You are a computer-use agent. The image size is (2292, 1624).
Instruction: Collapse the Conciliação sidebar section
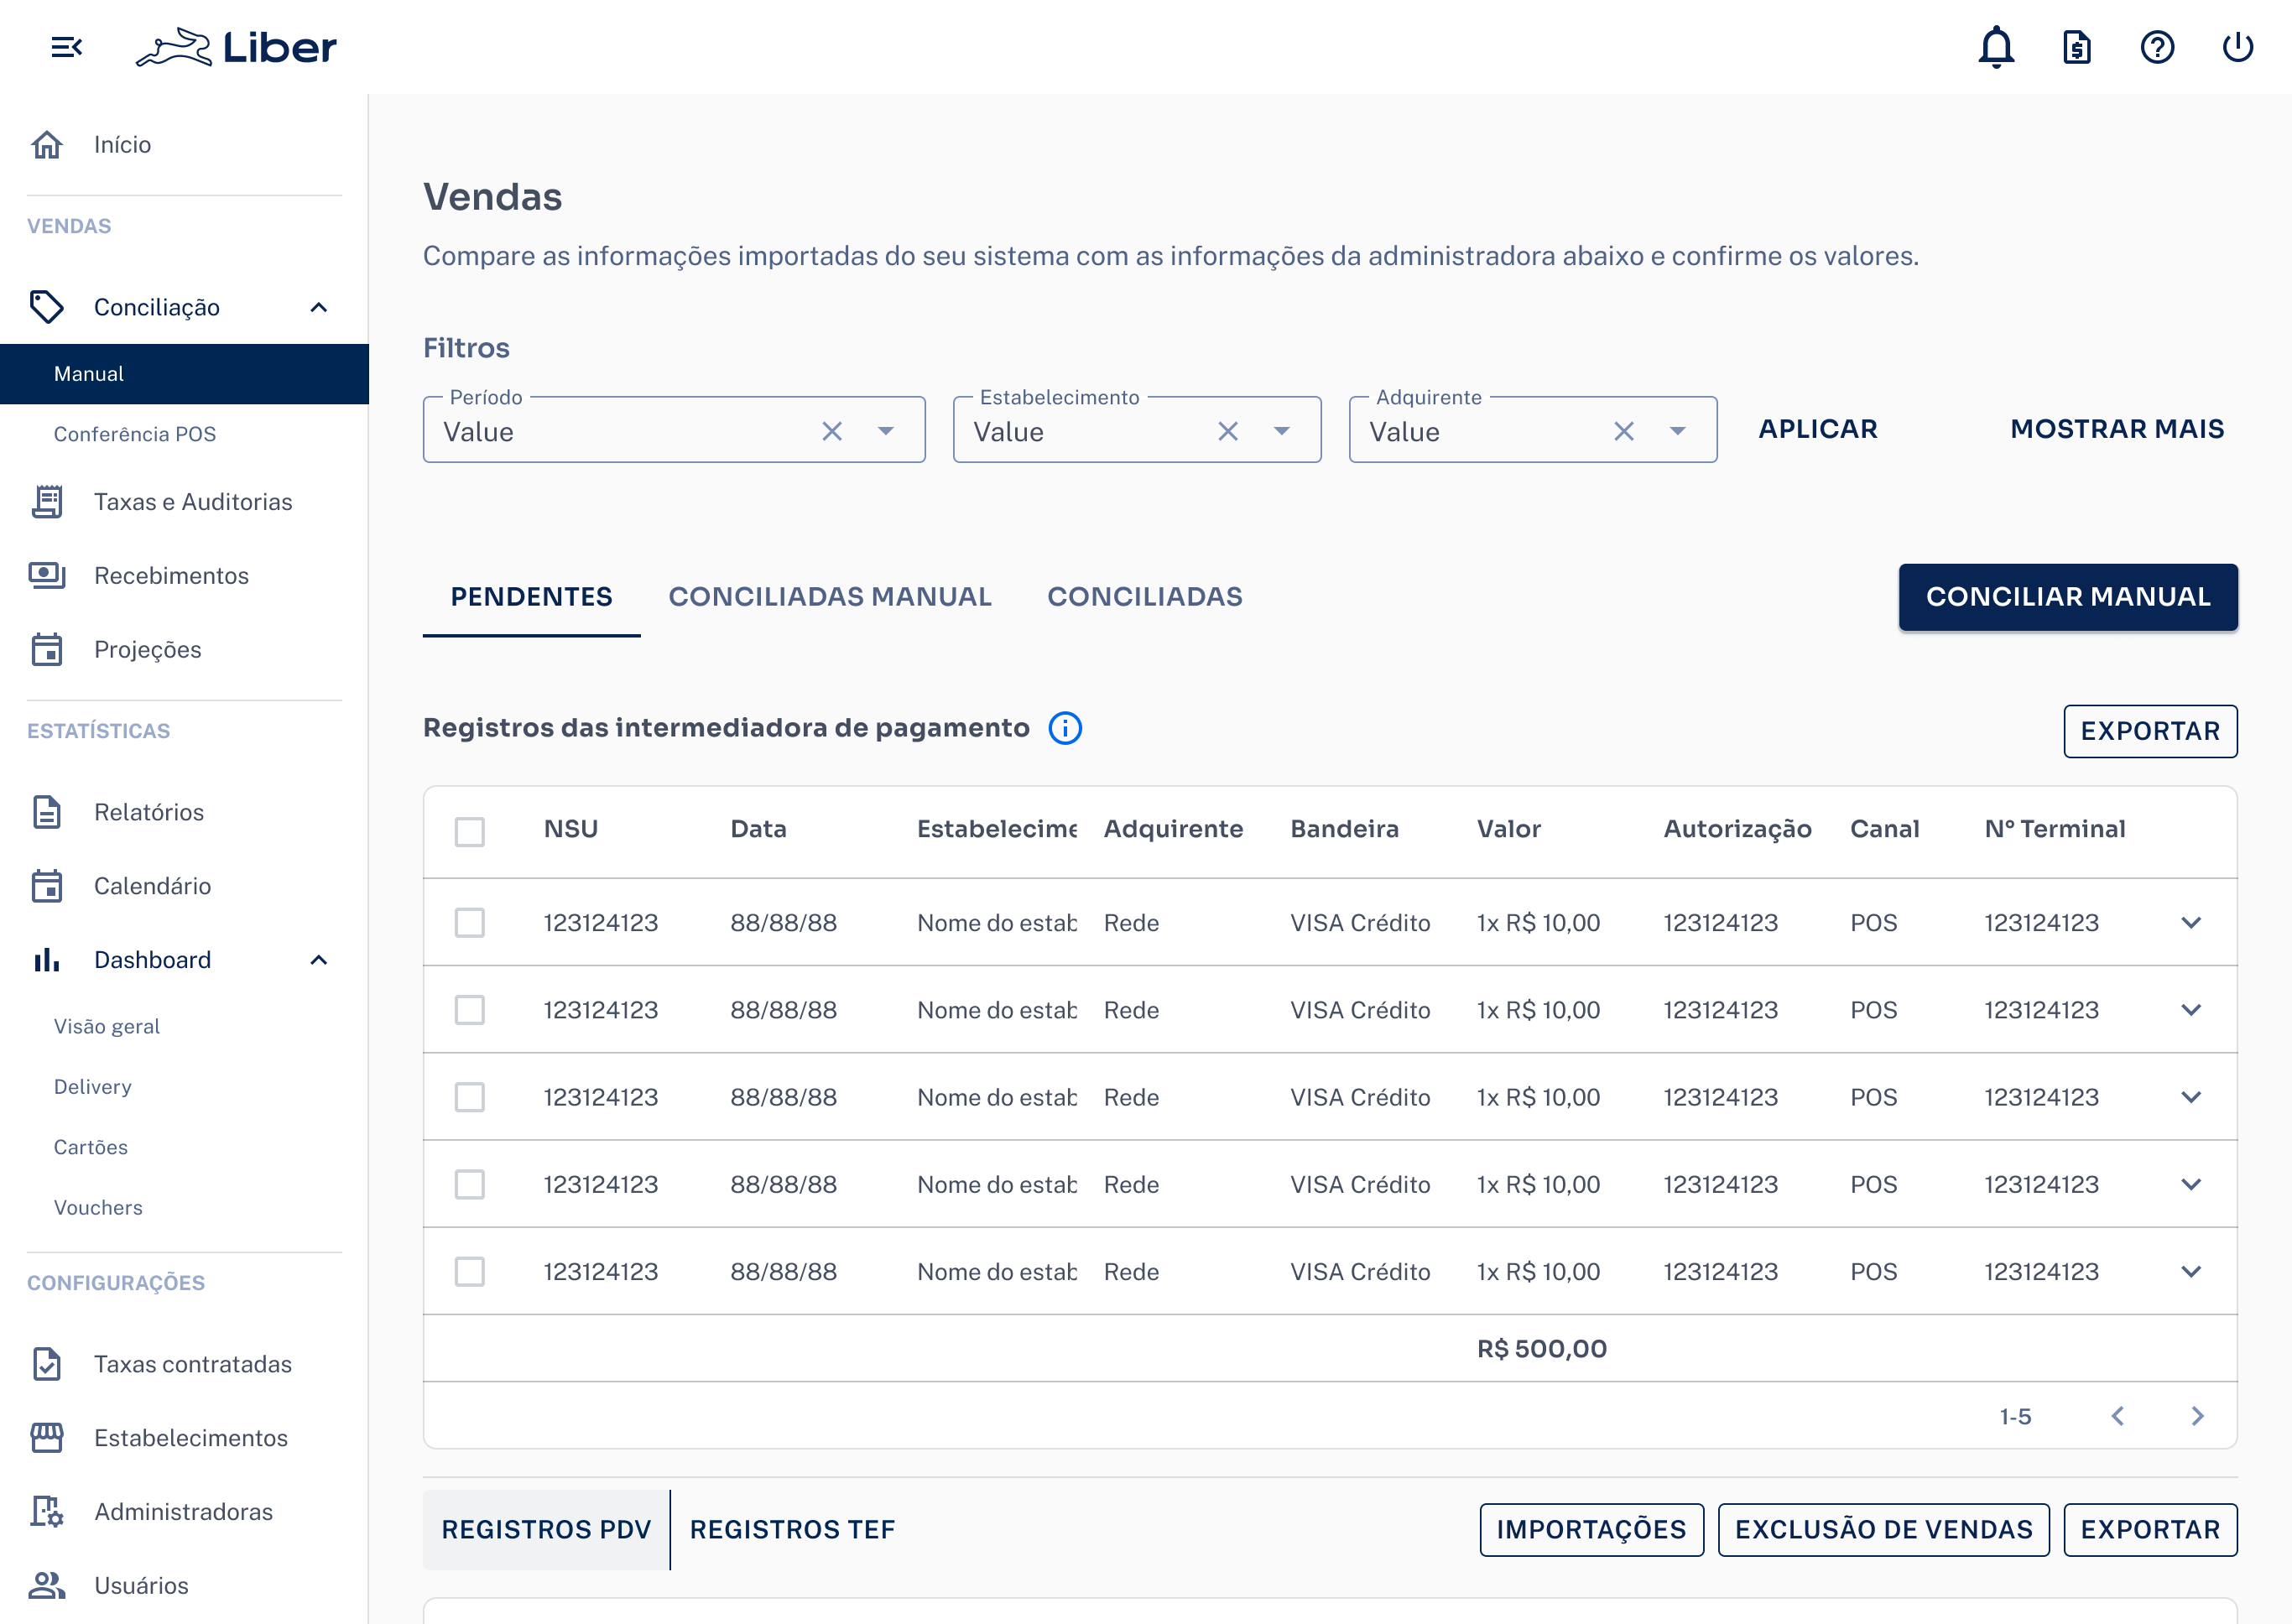[x=319, y=307]
